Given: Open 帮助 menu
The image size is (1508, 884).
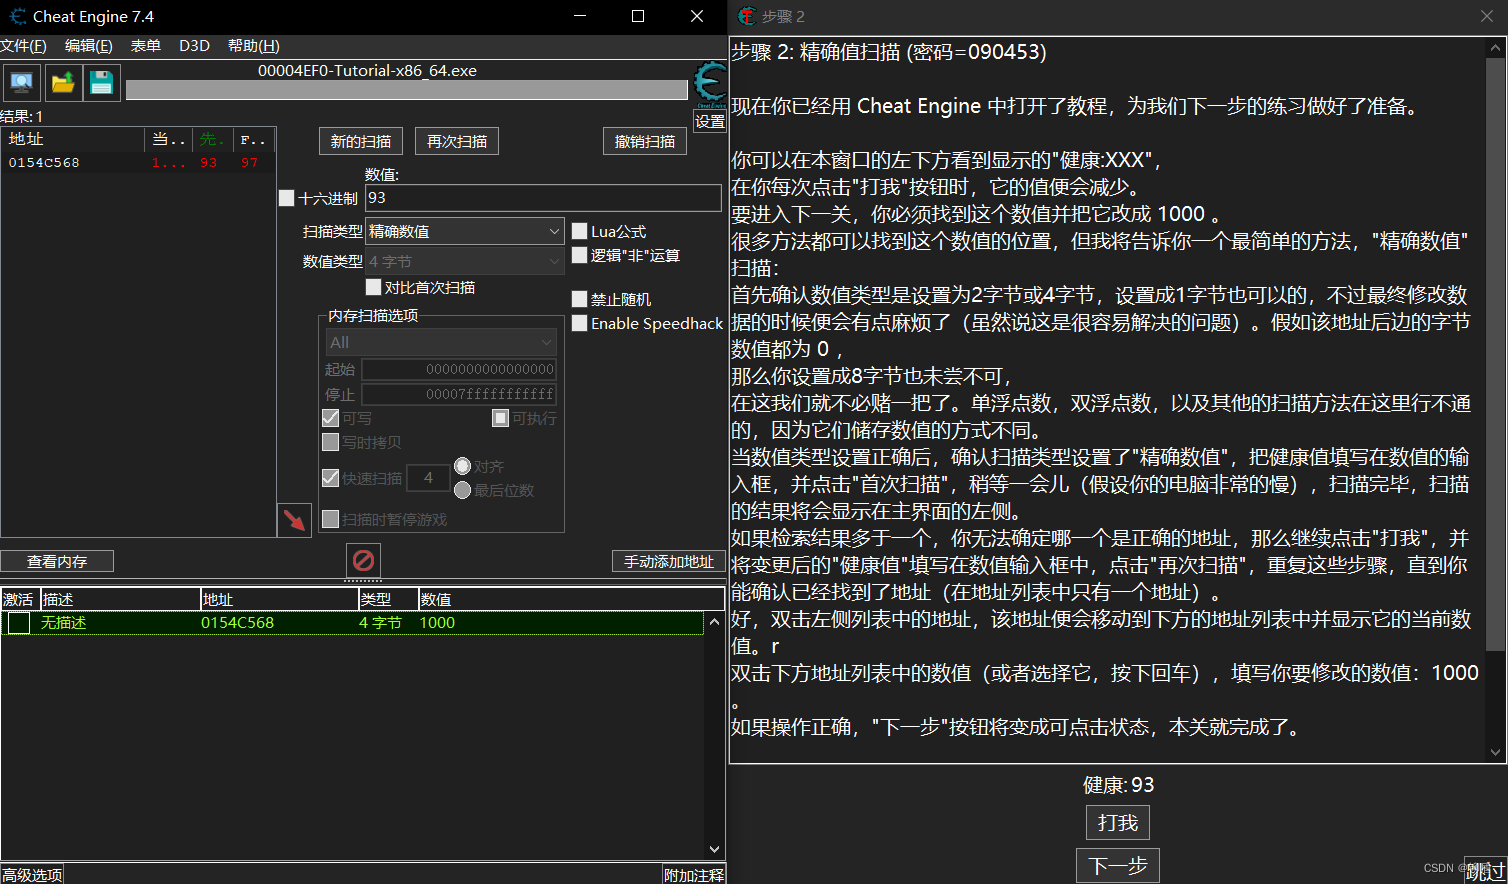Looking at the screenshot, I should tap(254, 46).
